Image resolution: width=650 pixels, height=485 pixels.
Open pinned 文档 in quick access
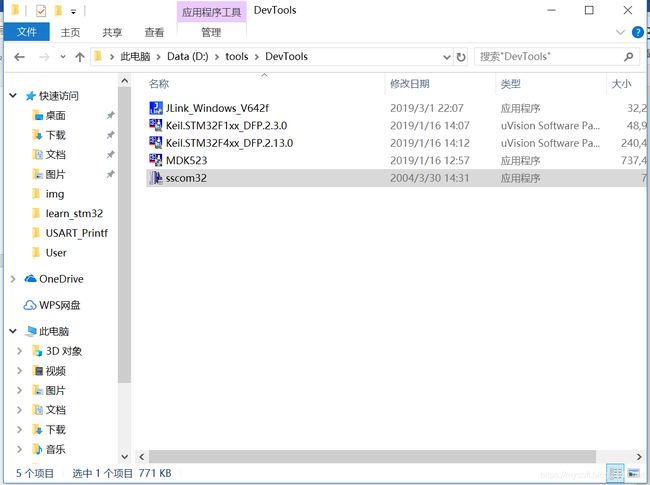click(x=55, y=155)
